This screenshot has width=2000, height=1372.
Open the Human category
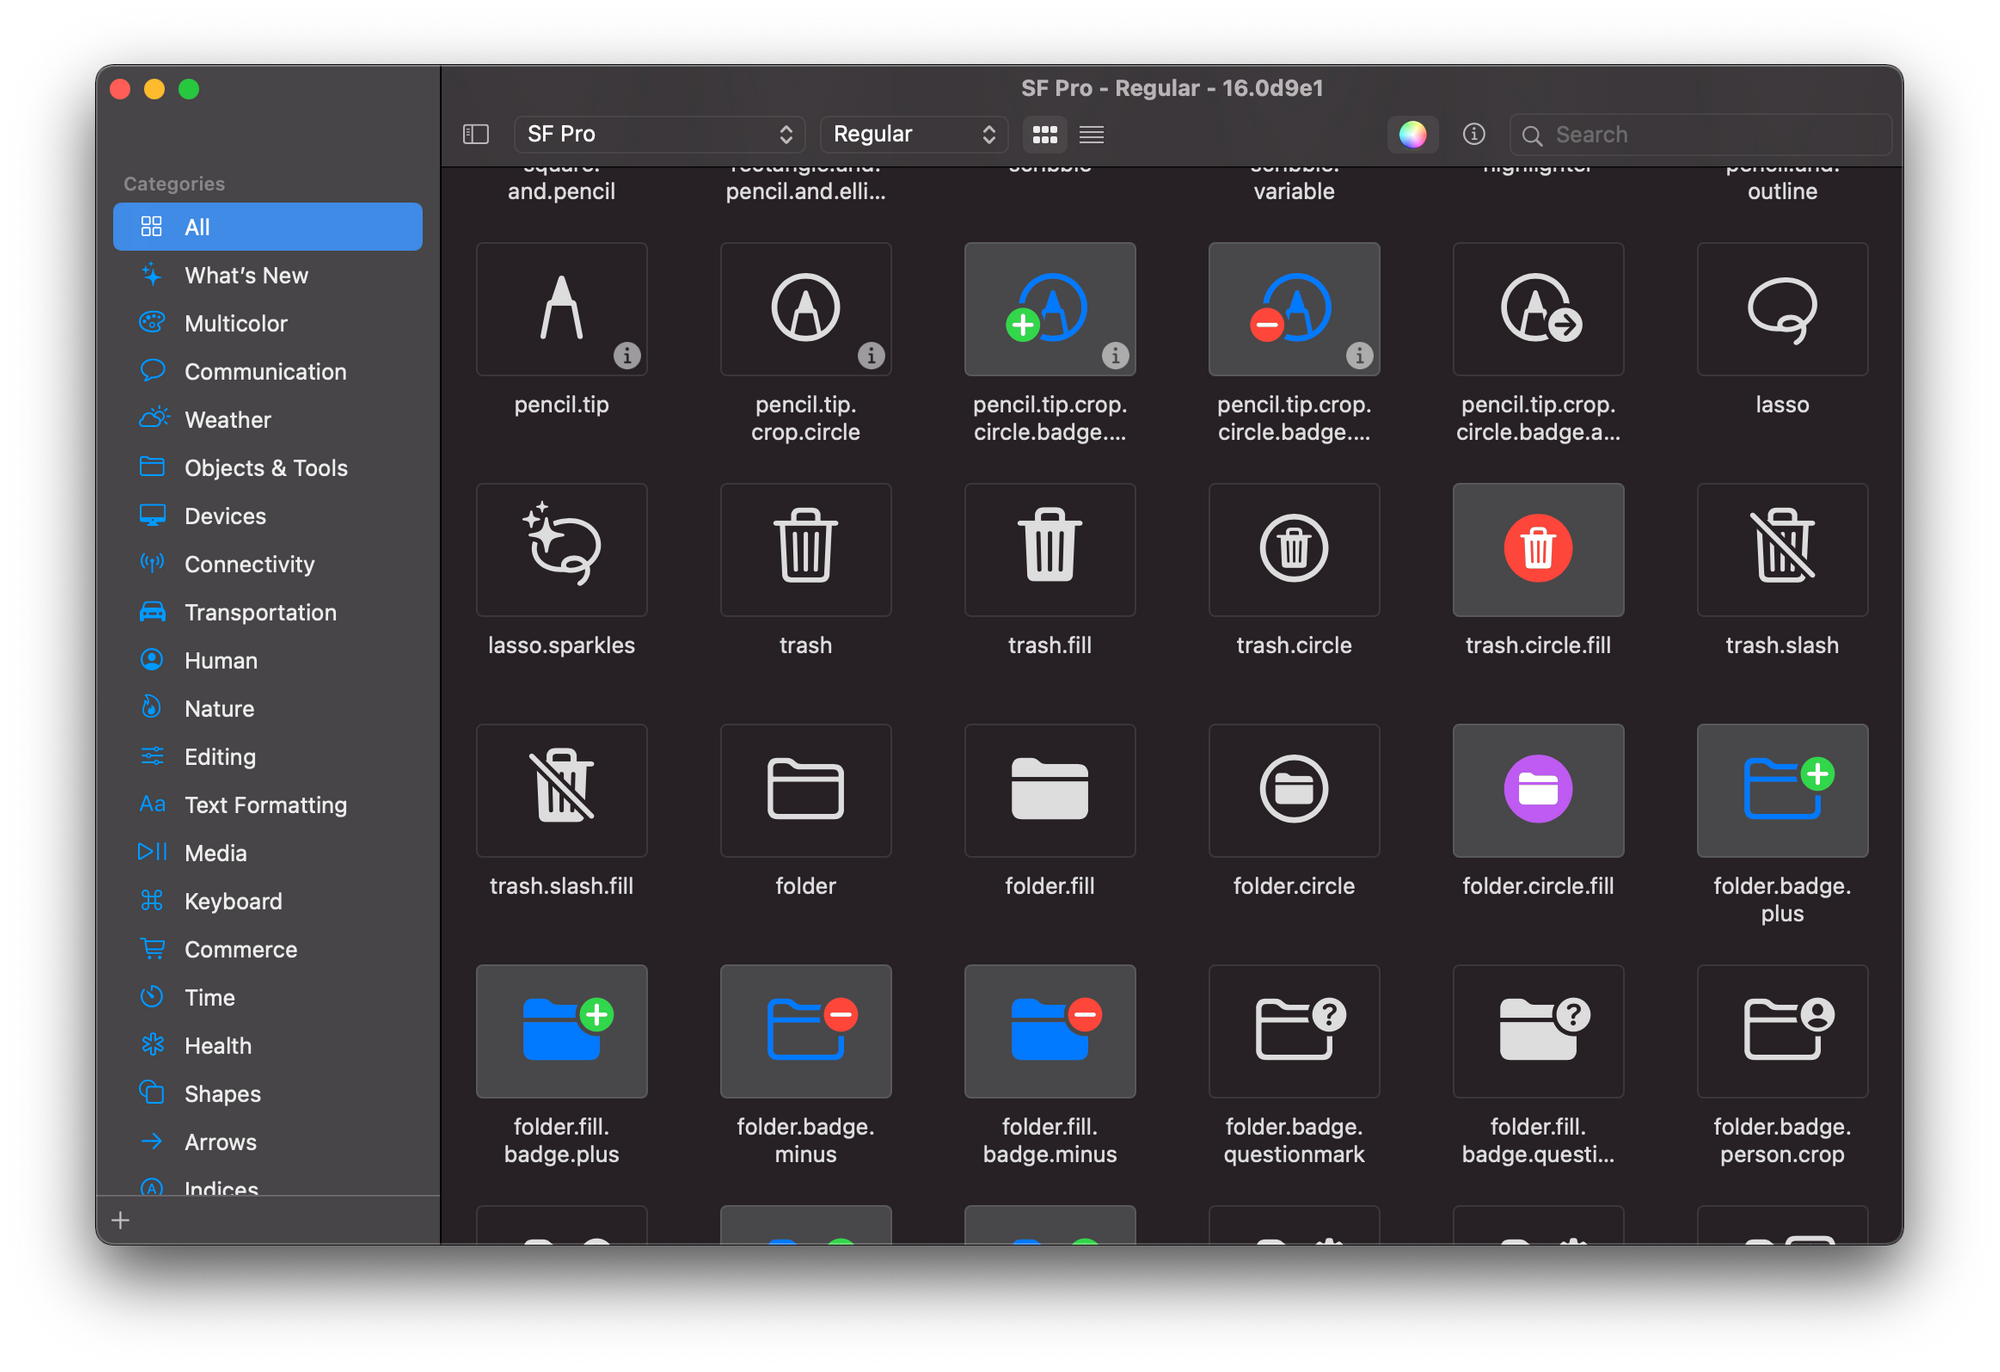(x=268, y=660)
